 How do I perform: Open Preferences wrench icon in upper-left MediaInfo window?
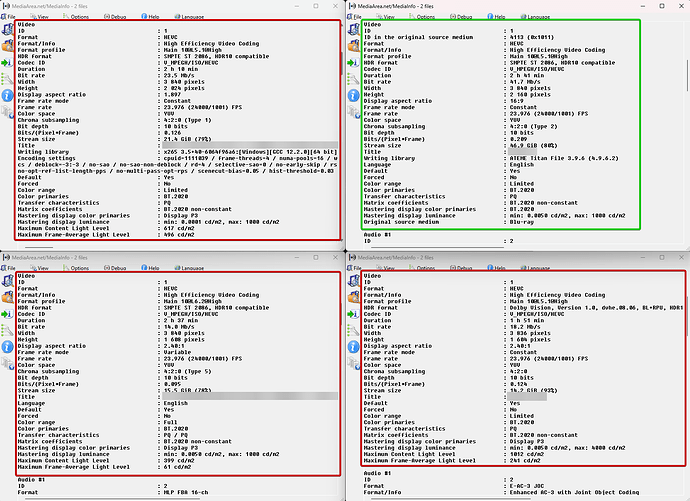7,79
